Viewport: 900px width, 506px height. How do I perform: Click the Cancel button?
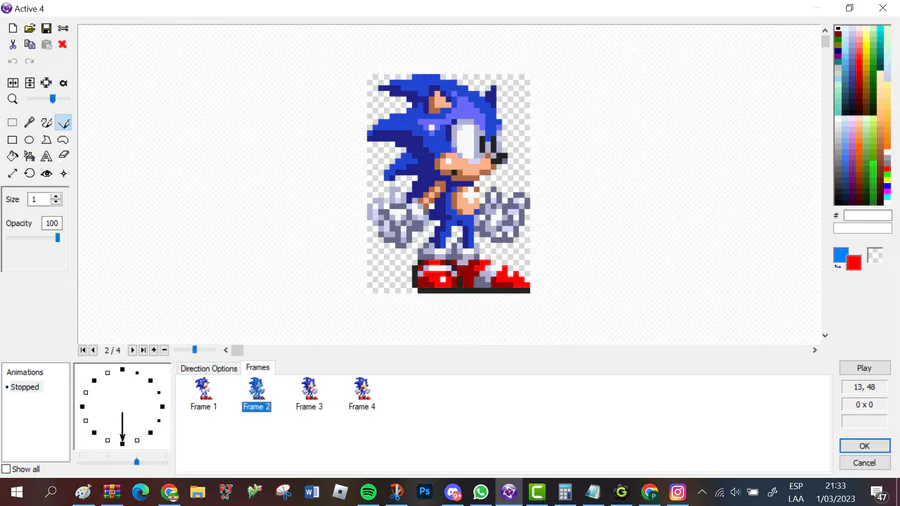(x=864, y=463)
